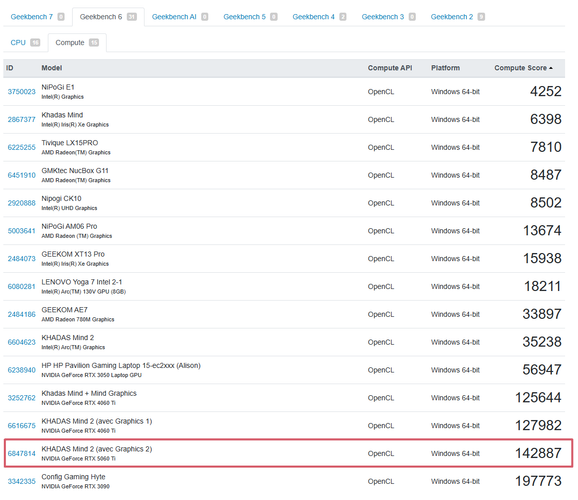Open result ID 2867377 for Khadas Mind

click(x=21, y=119)
